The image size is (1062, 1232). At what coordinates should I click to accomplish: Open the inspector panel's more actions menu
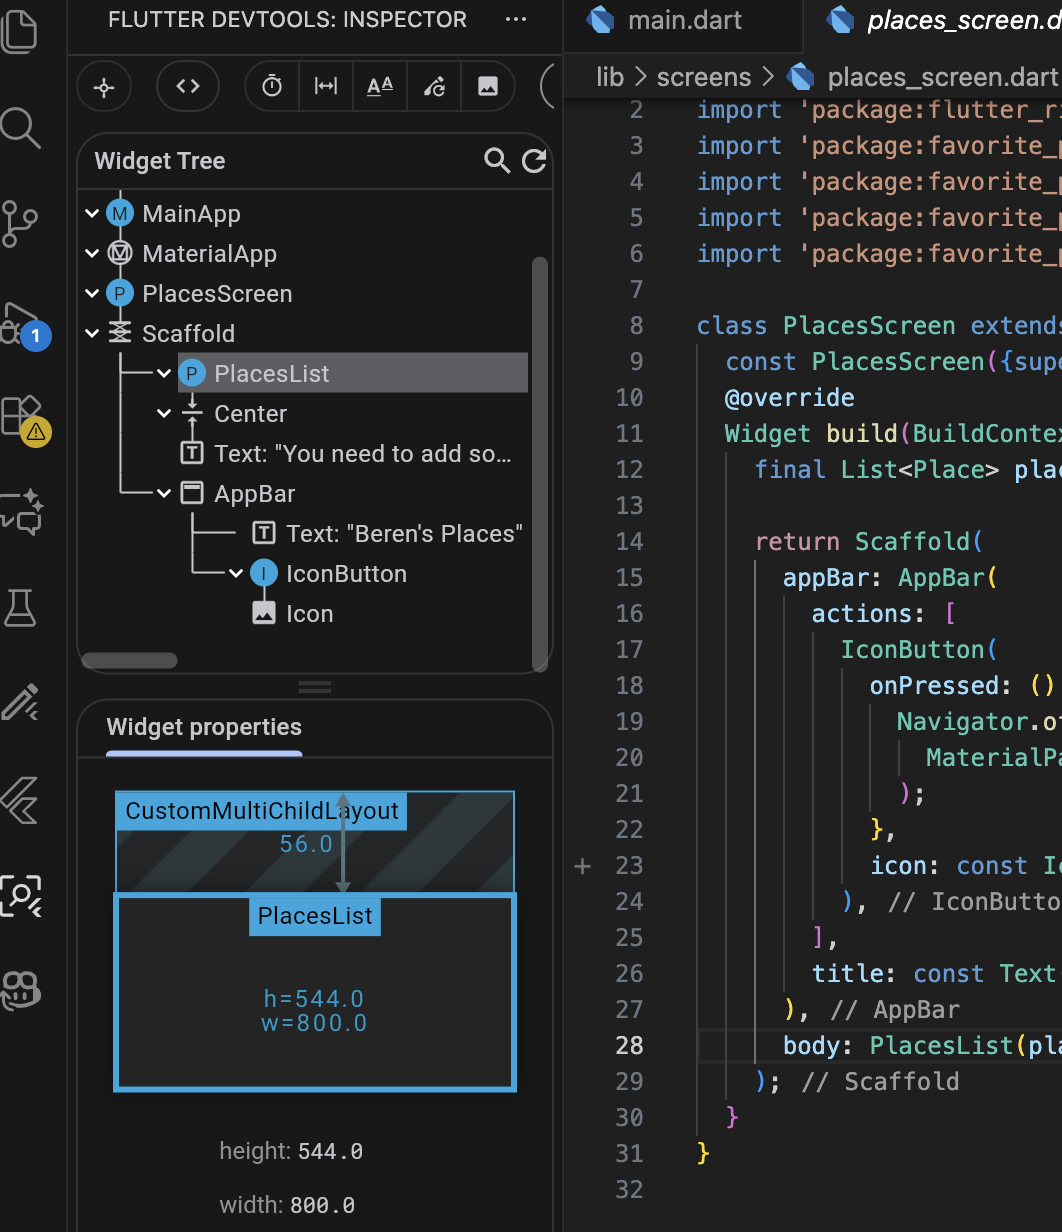click(516, 19)
